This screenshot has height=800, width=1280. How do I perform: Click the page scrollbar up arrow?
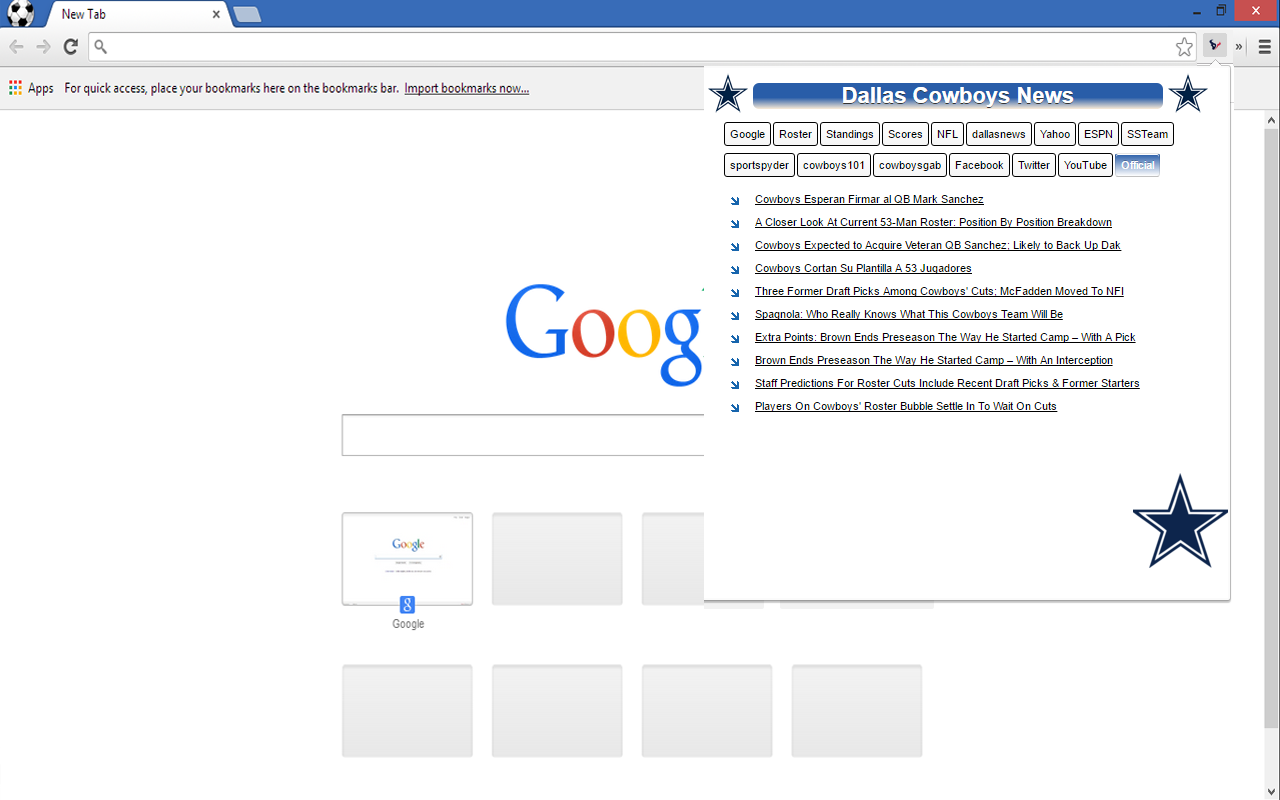[1272, 120]
